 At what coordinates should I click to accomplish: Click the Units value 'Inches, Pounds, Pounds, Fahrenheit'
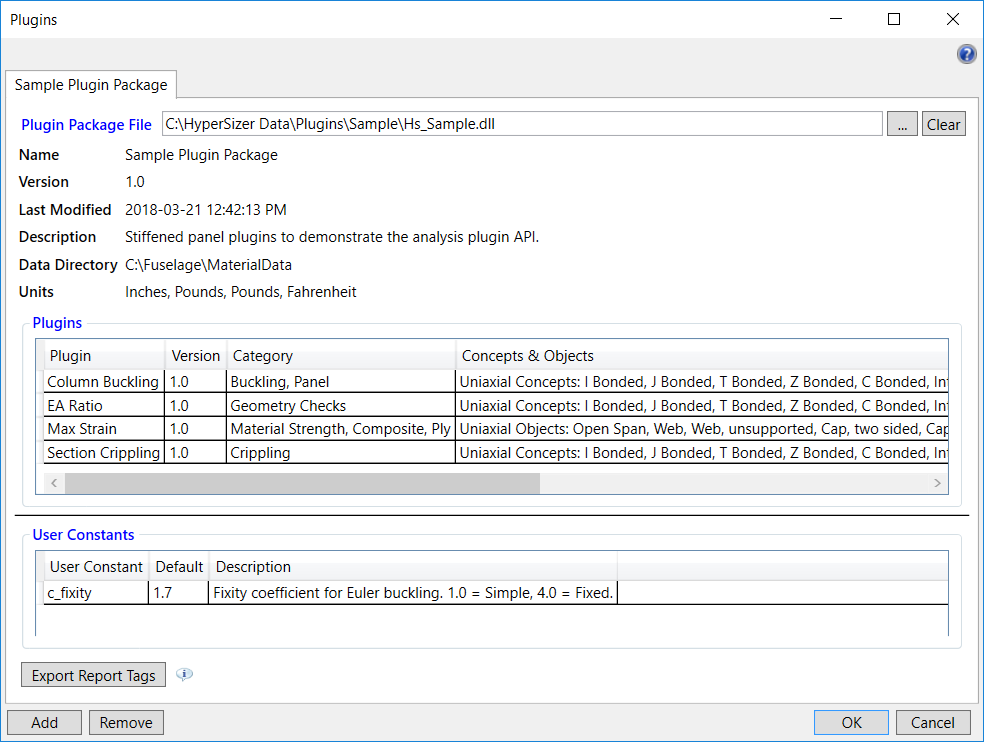coord(240,292)
